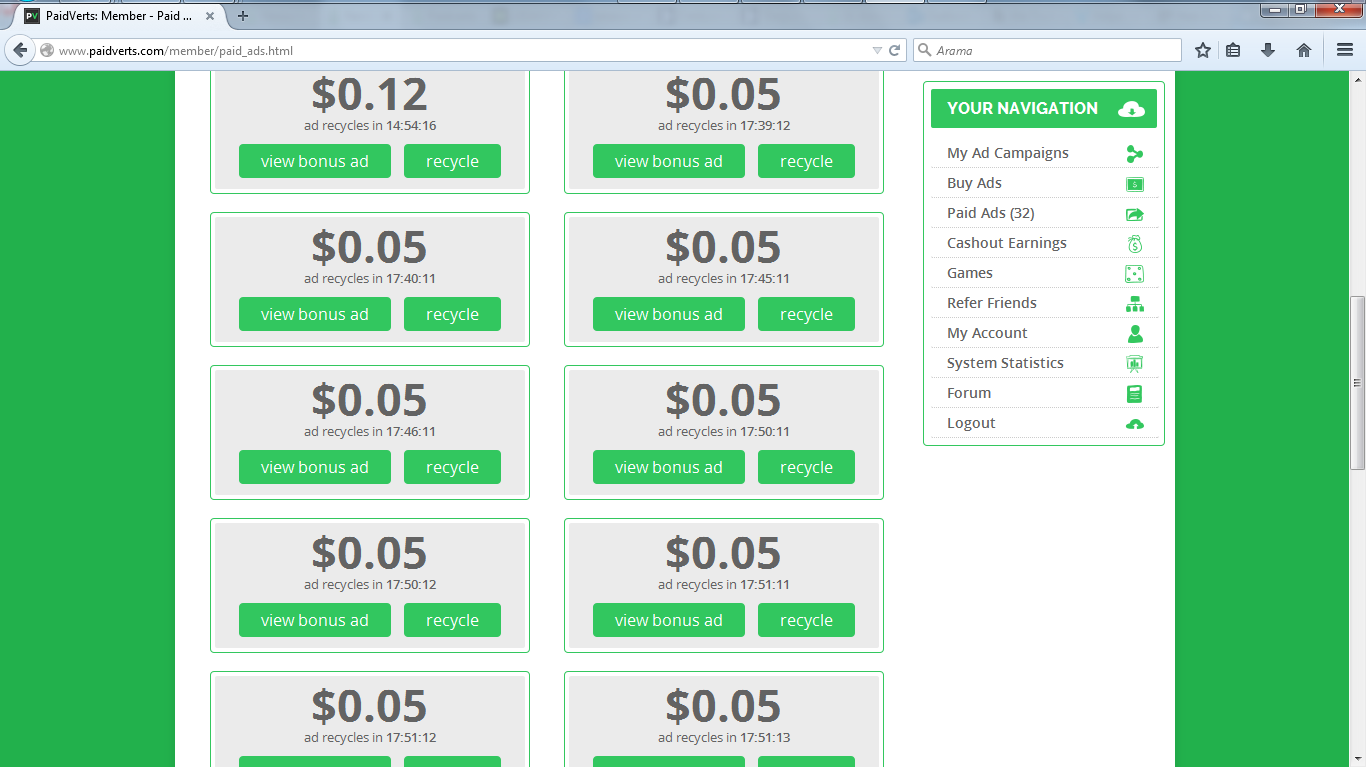The width and height of the screenshot is (1368, 768).
Task: Open Paid Ads (32) navigation entry
Action: pos(991,213)
